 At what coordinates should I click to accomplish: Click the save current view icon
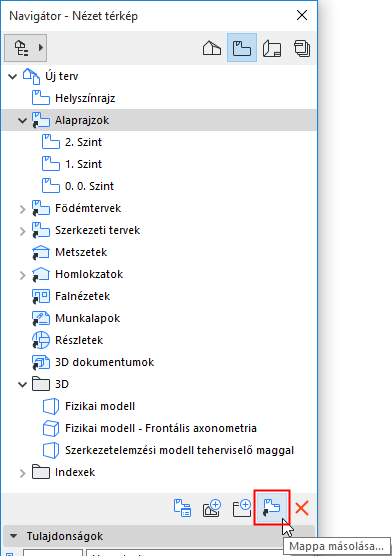(x=212, y=508)
